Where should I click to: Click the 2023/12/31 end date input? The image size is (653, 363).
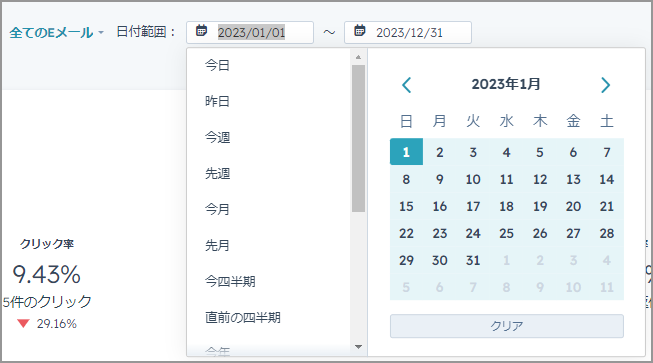(408, 32)
